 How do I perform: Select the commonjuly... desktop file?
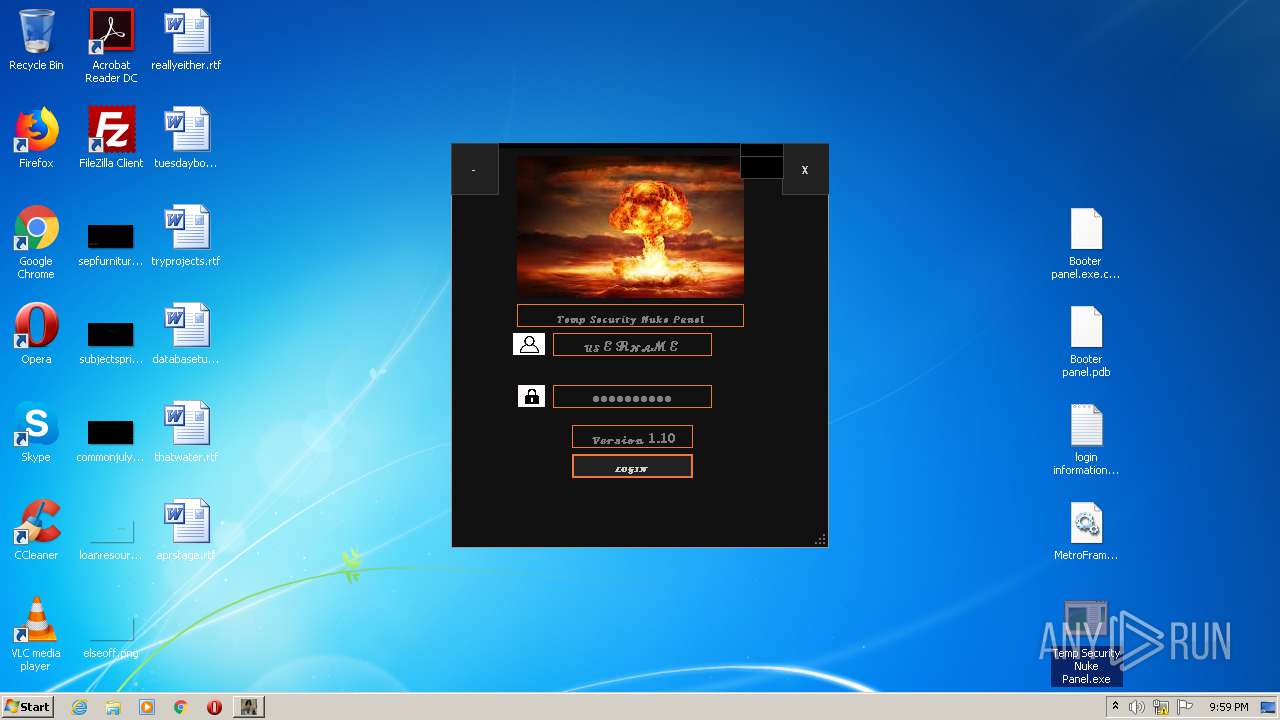(111, 442)
